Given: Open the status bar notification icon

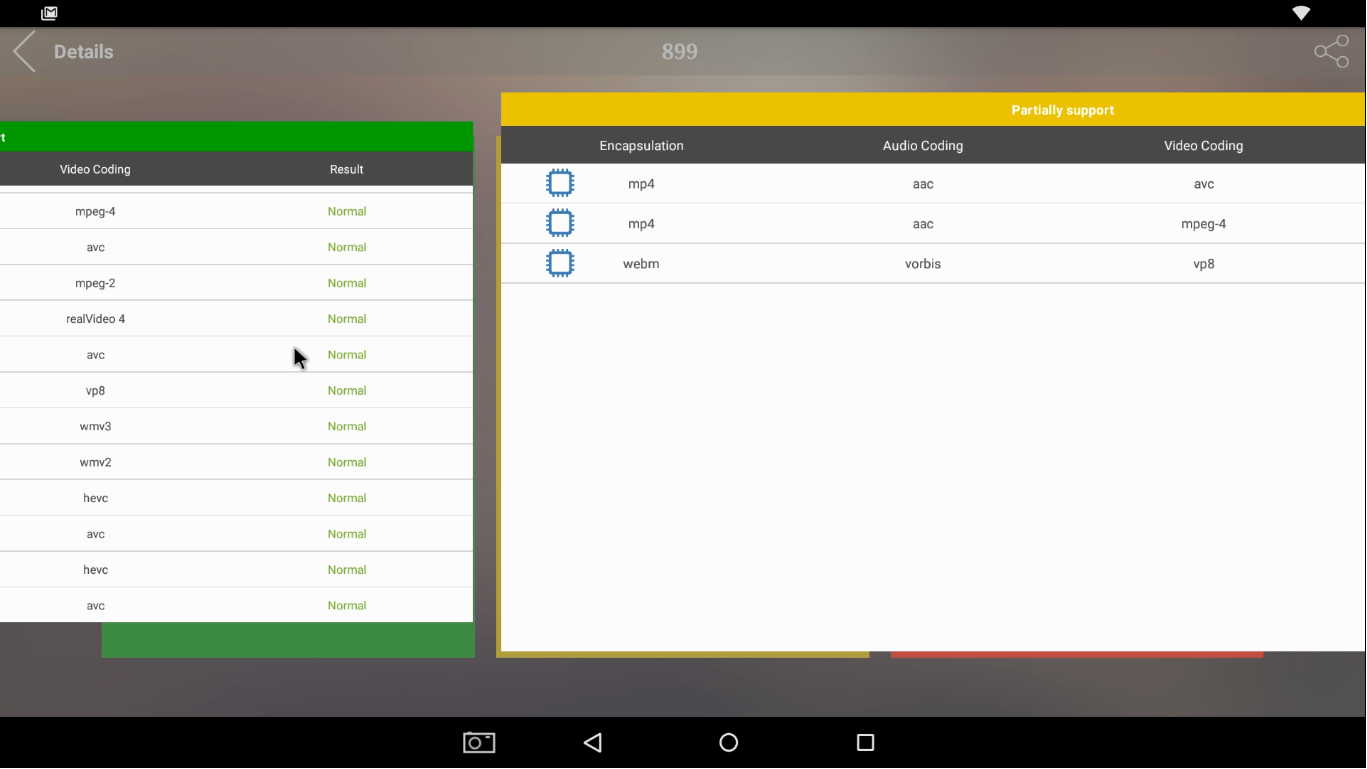Looking at the screenshot, I should pos(49,13).
